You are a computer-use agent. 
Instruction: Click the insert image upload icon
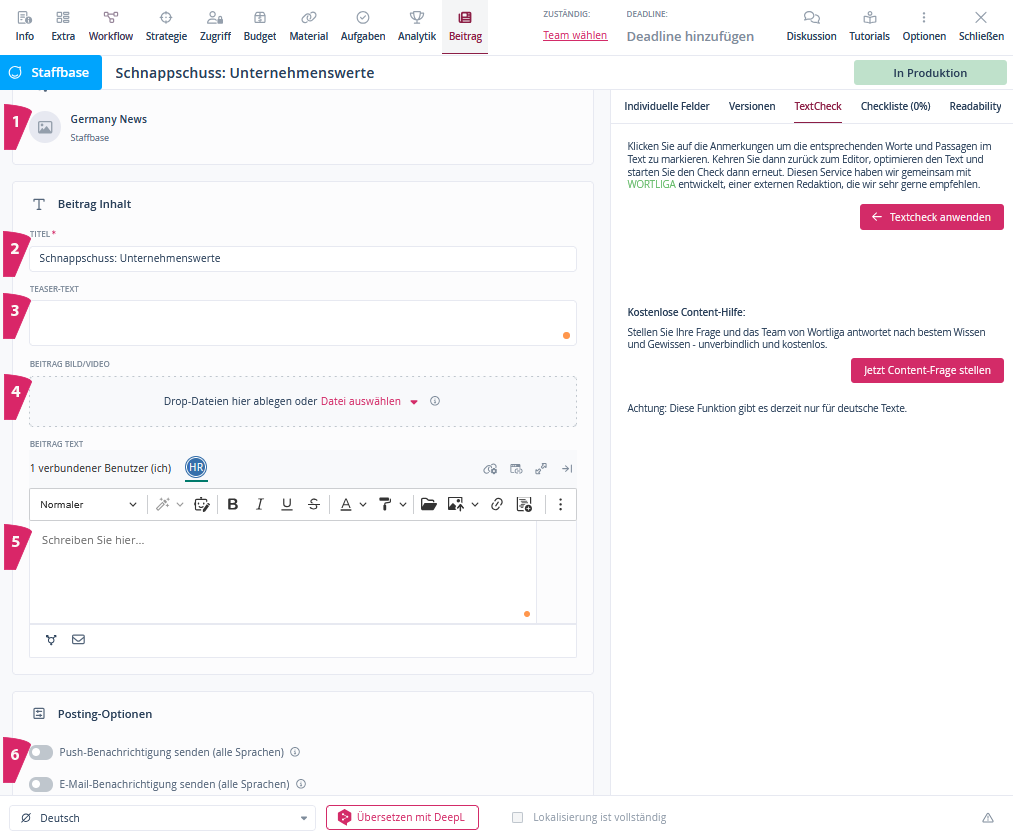click(455, 504)
